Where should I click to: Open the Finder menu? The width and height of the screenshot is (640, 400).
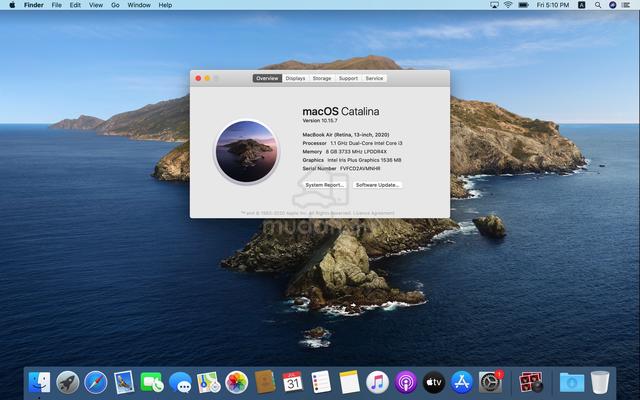coord(34,5)
